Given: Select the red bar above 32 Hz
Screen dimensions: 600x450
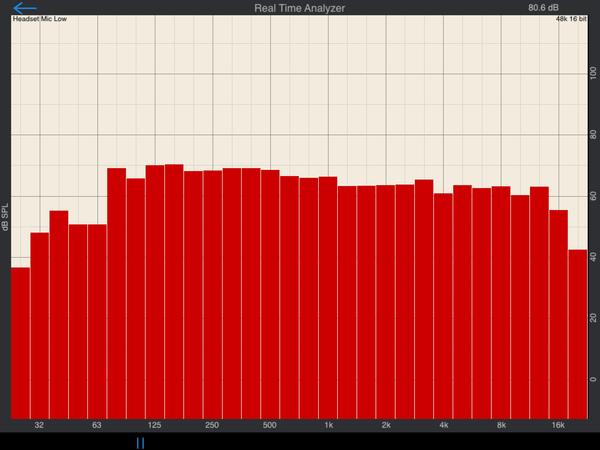Looking at the screenshot, I should tap(40, 326).
